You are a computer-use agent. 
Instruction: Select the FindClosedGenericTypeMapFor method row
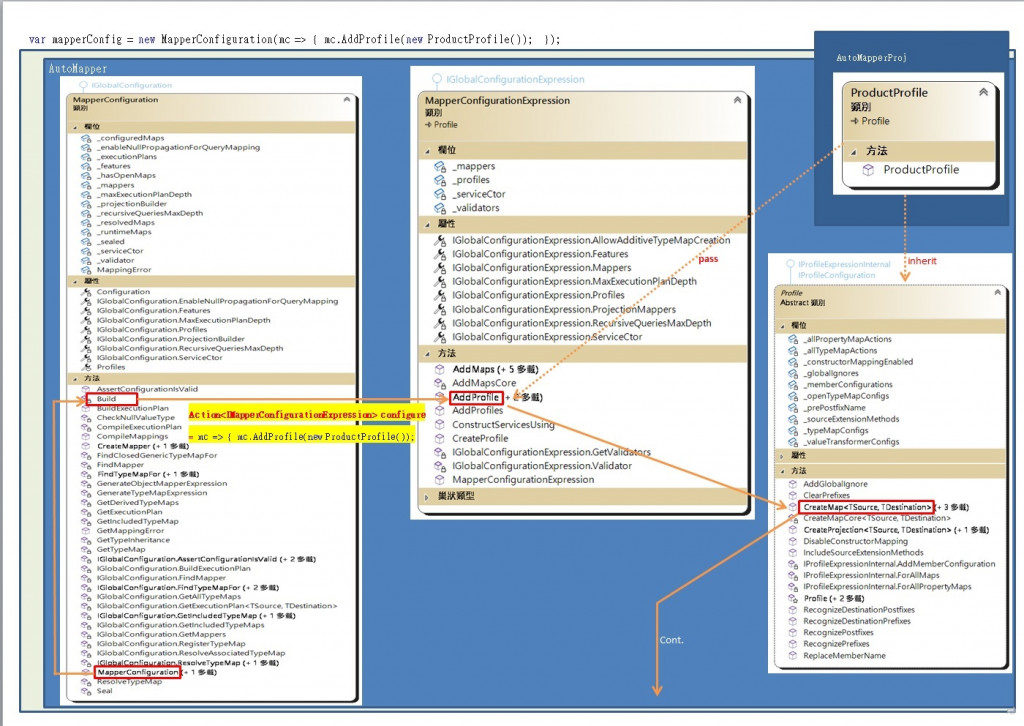click(157, 456)
